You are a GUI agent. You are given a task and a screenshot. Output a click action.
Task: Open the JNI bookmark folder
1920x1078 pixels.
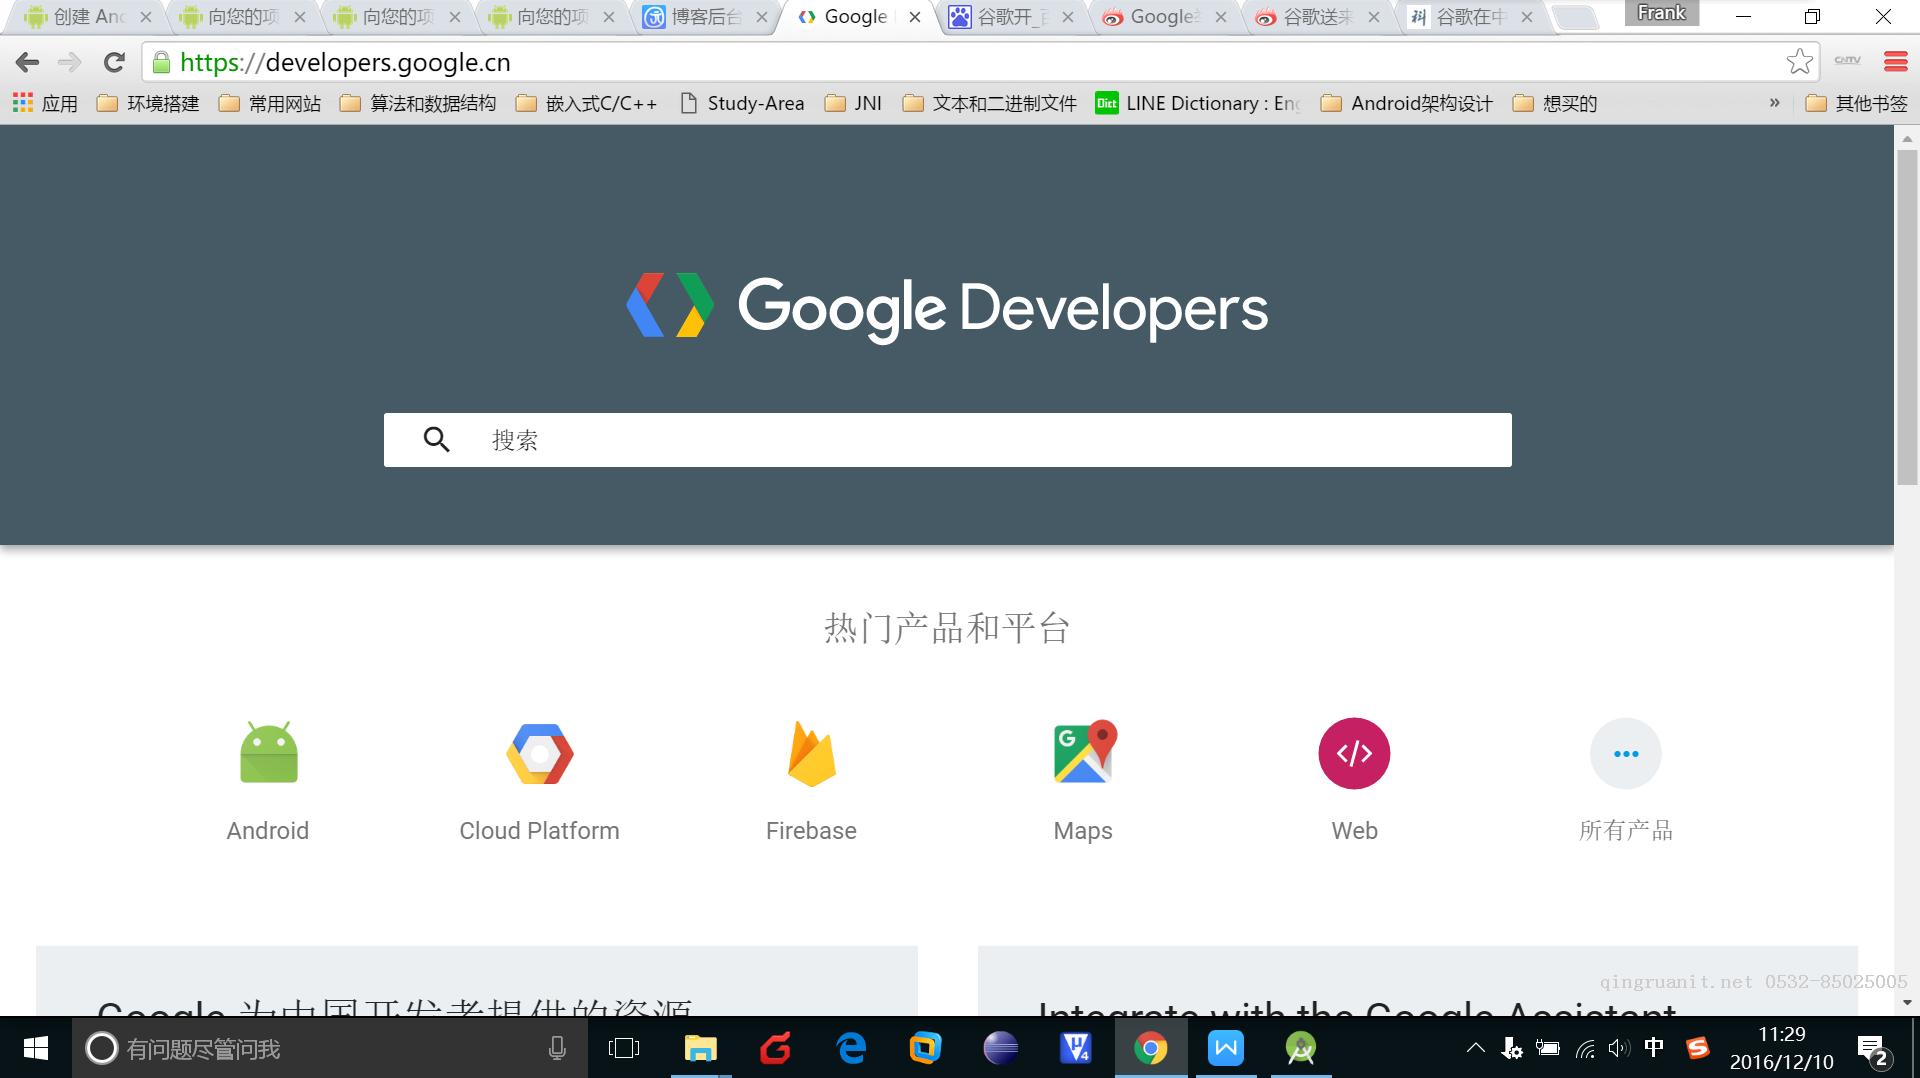coord(853,103)
